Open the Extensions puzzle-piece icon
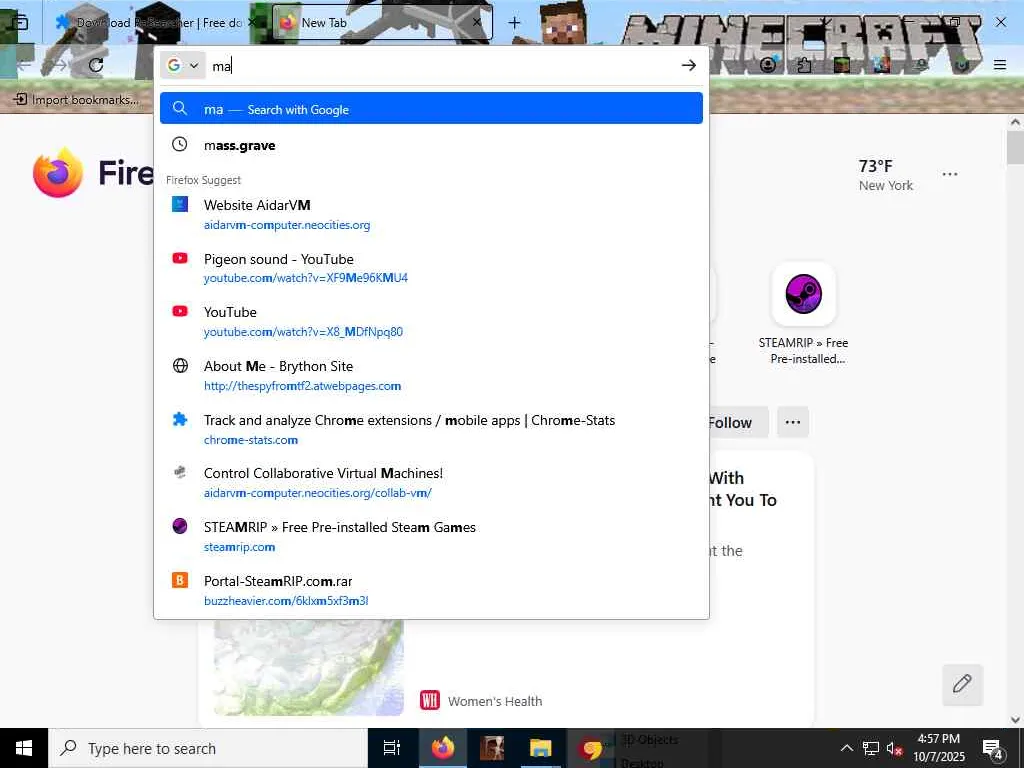 [x=805, y=65]
